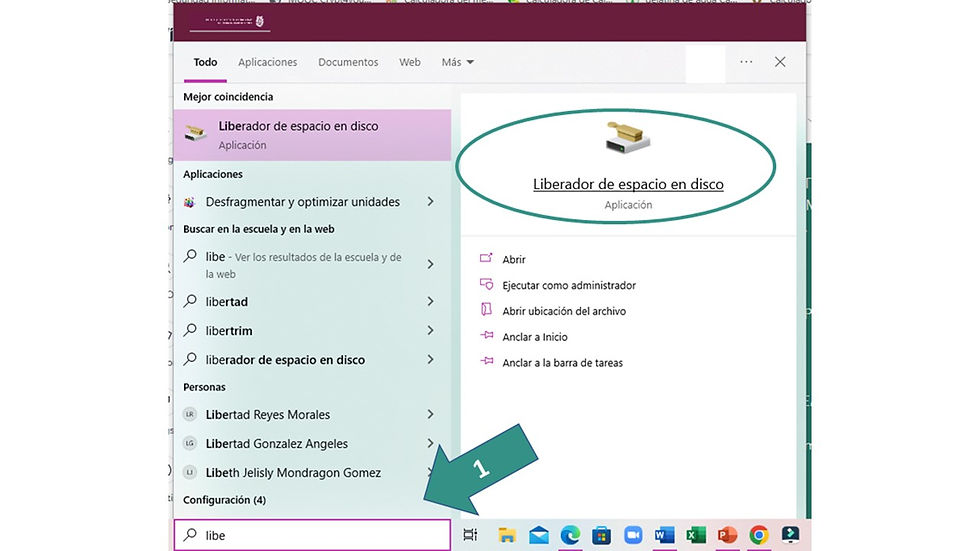The image size is (980, 551).
Task: Click the Abrir icon in the actions list
Action: [x=486, y=258]
